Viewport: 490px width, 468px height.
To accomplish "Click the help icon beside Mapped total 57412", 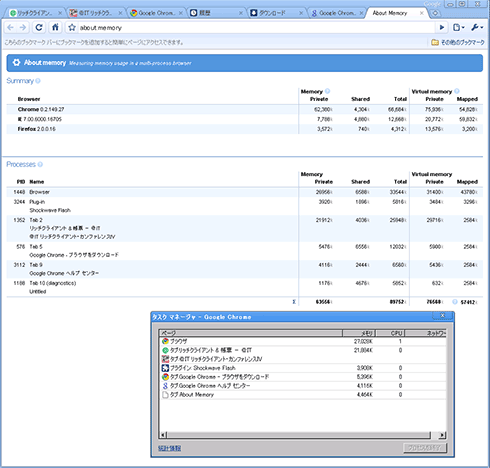I will [455, 302].
